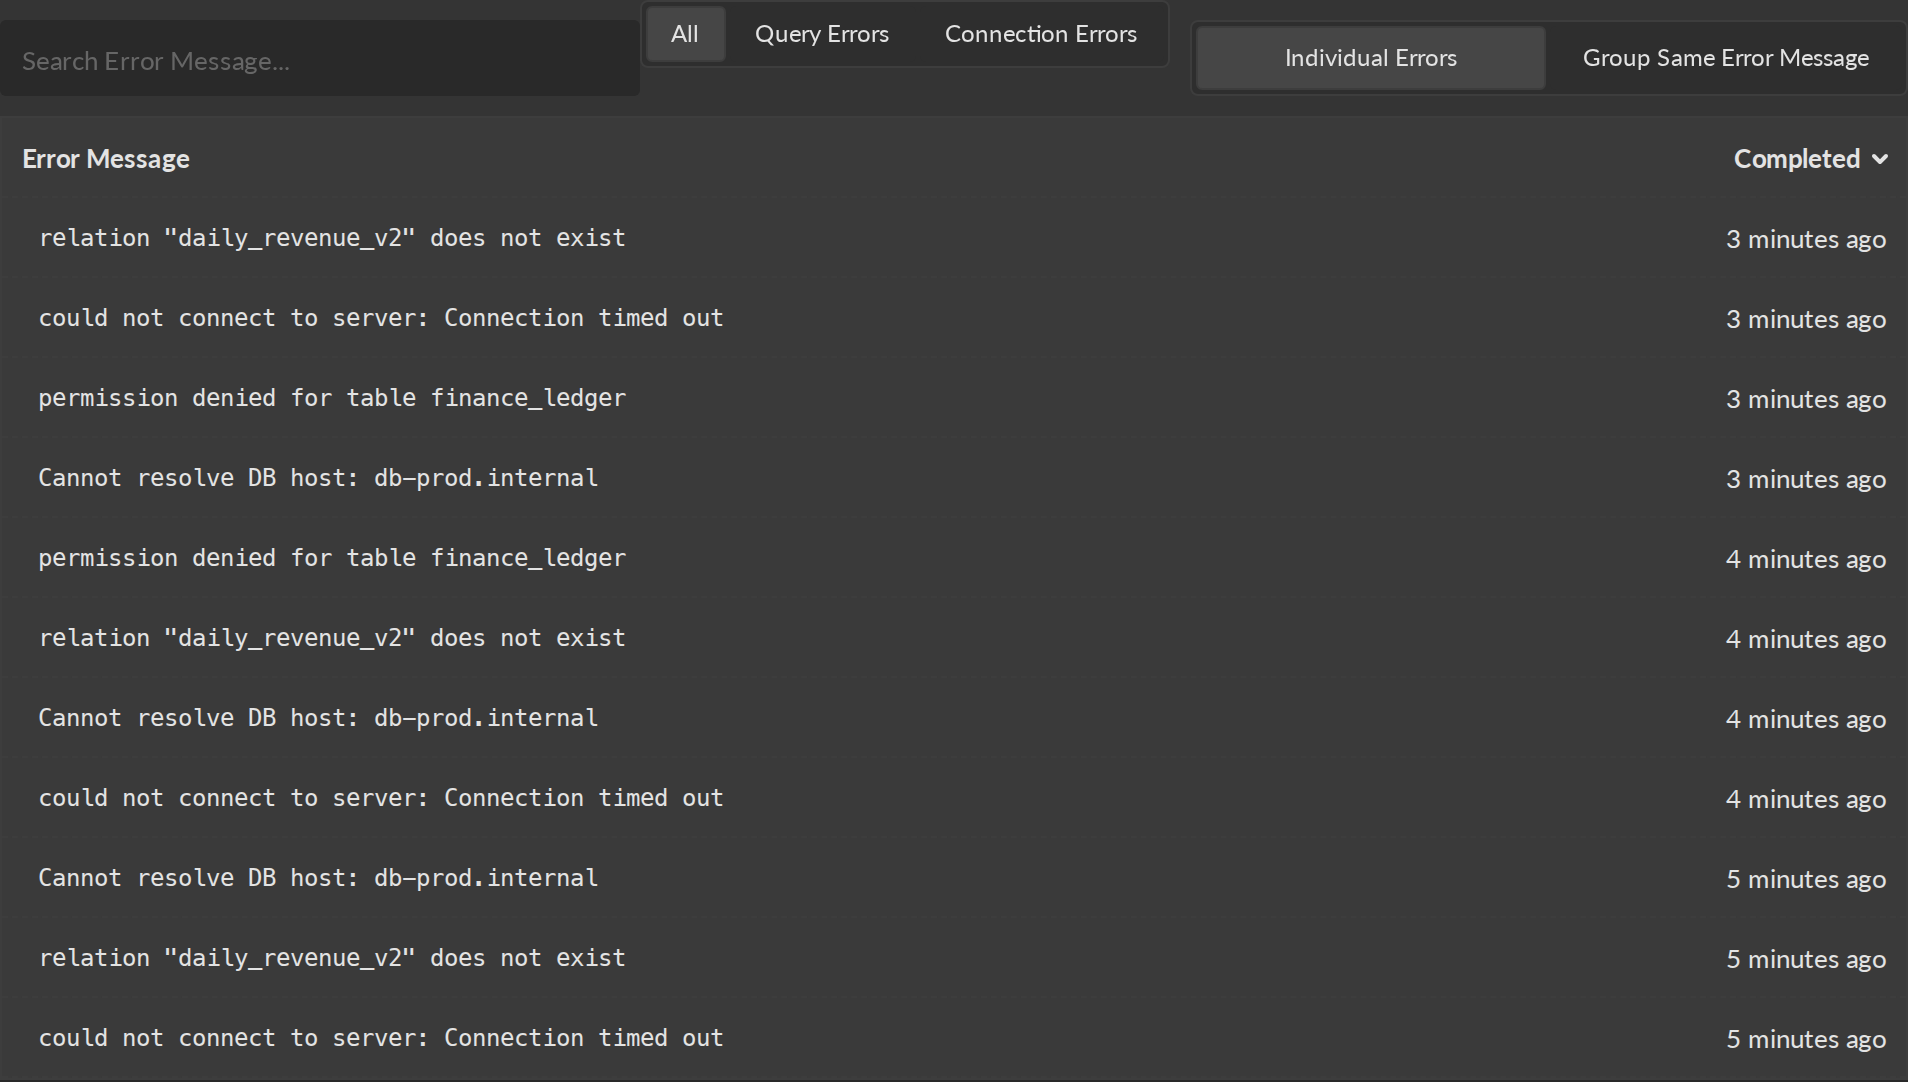Open the finance_ledger permission error from 4 minutes ago

tap(954, 558)
